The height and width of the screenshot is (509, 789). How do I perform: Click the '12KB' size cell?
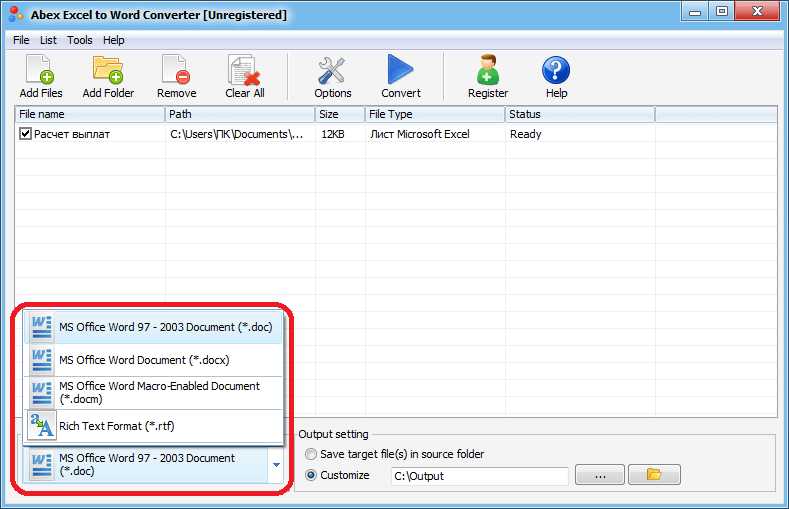333,134
